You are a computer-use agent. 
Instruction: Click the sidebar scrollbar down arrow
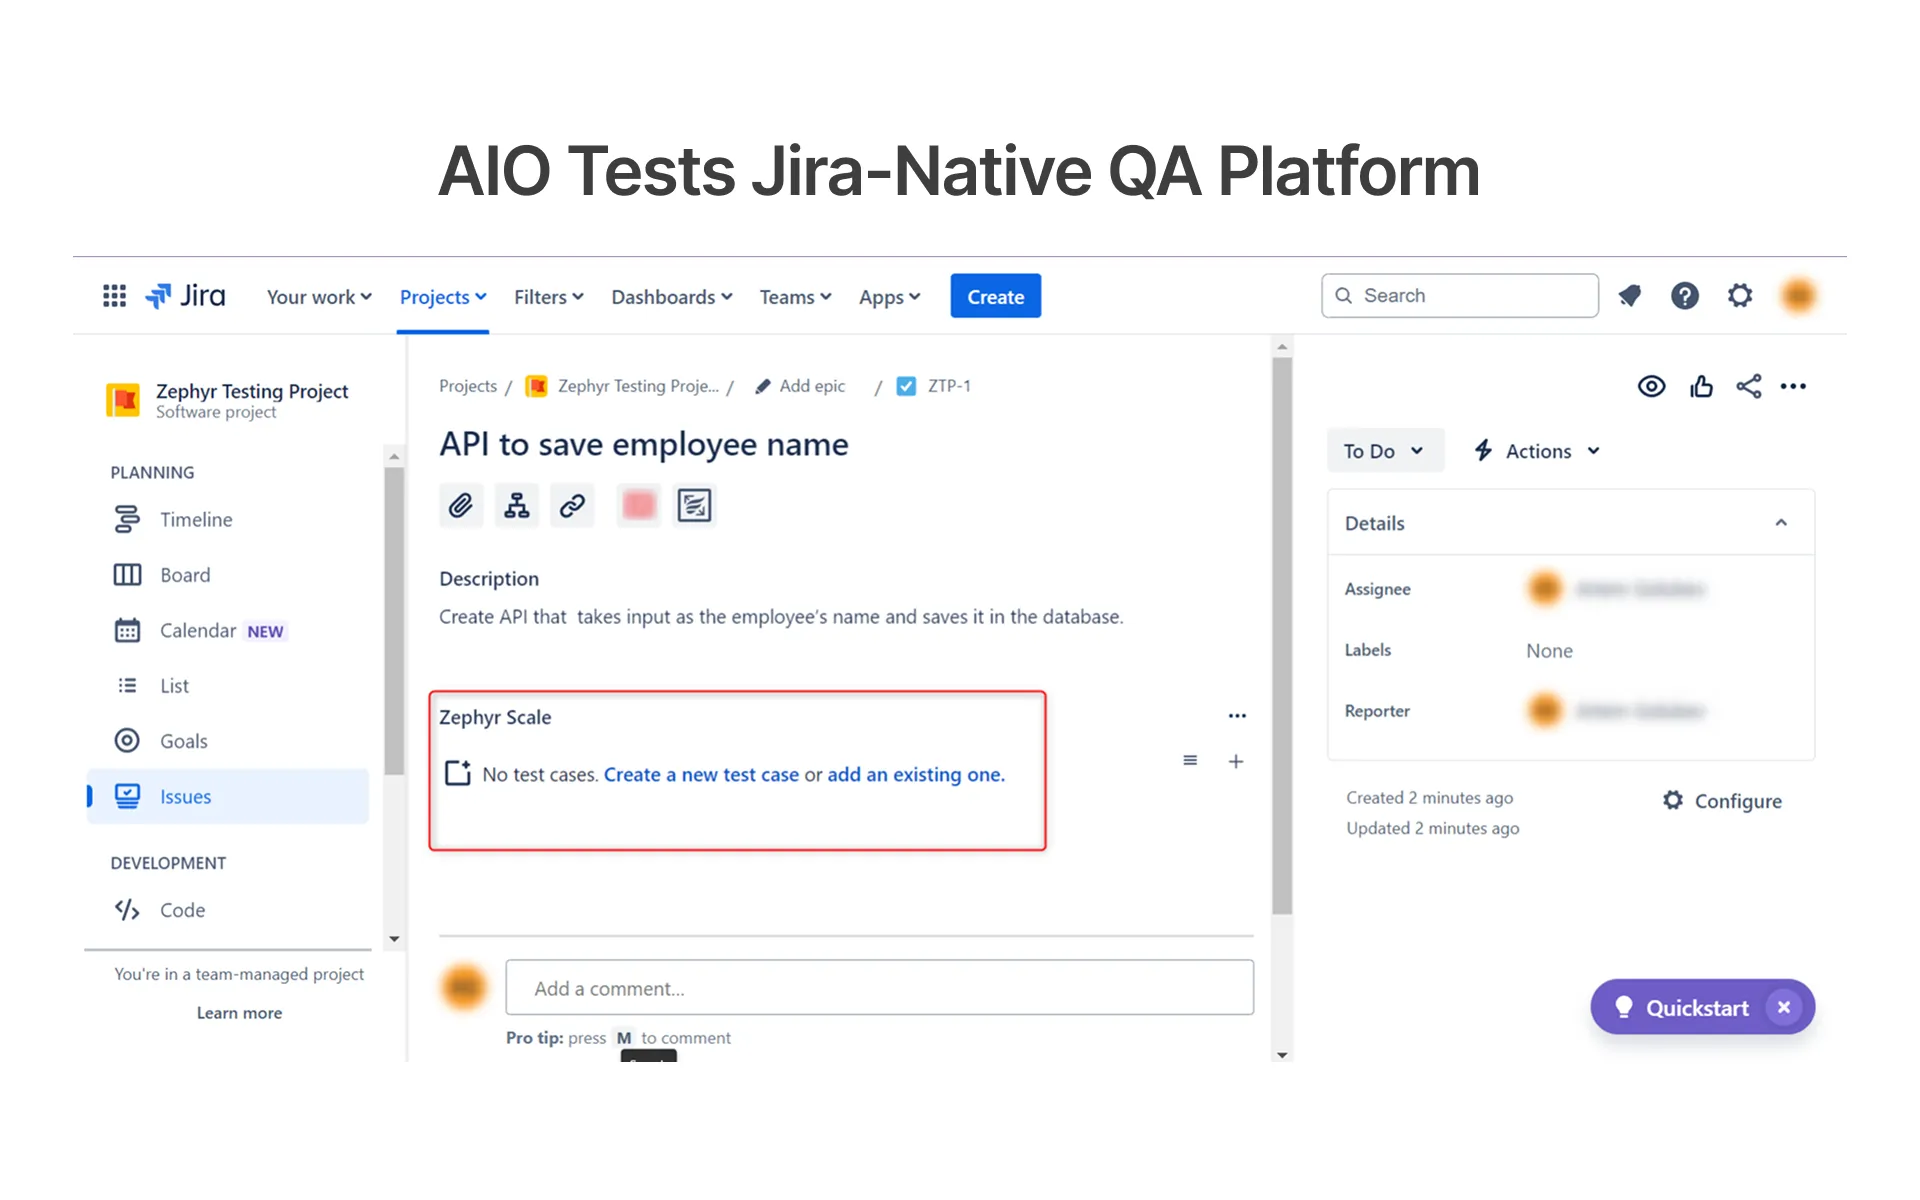pyautogui.click(x=394, y=939)
